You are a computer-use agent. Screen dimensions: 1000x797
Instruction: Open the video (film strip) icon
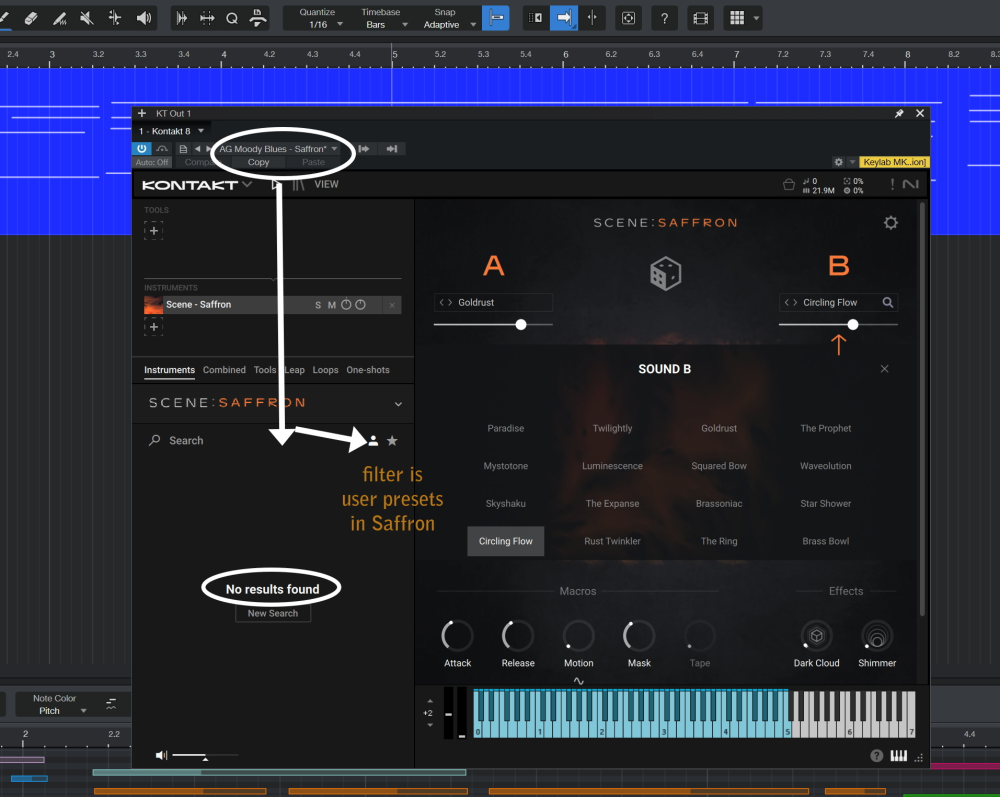pyautogui.click(x=700, y=18)
